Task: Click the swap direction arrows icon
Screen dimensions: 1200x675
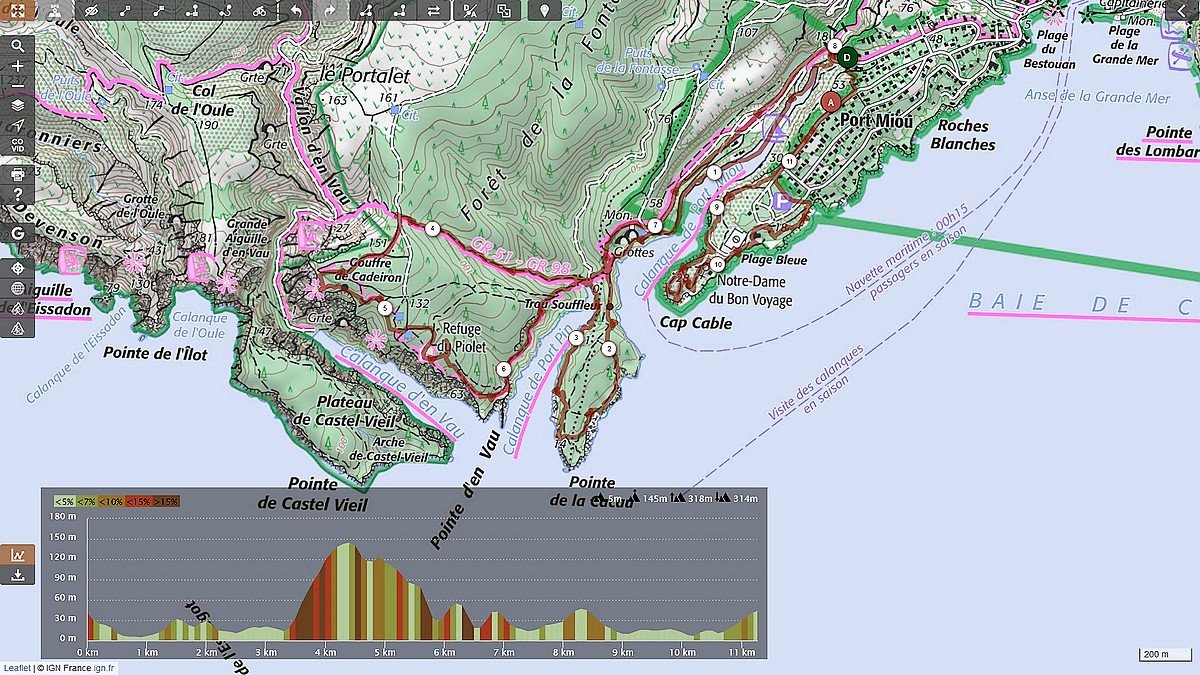Action: pos(433,10)
